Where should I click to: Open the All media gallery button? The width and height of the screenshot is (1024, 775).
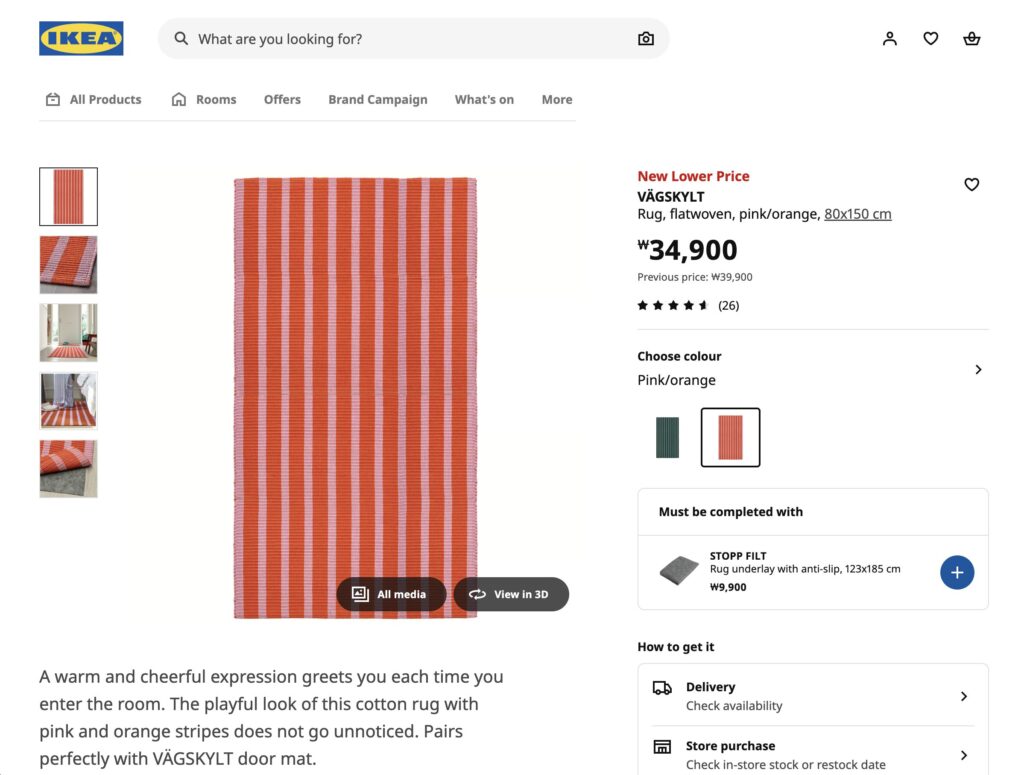pyautogui.click(x=390, y=594)
